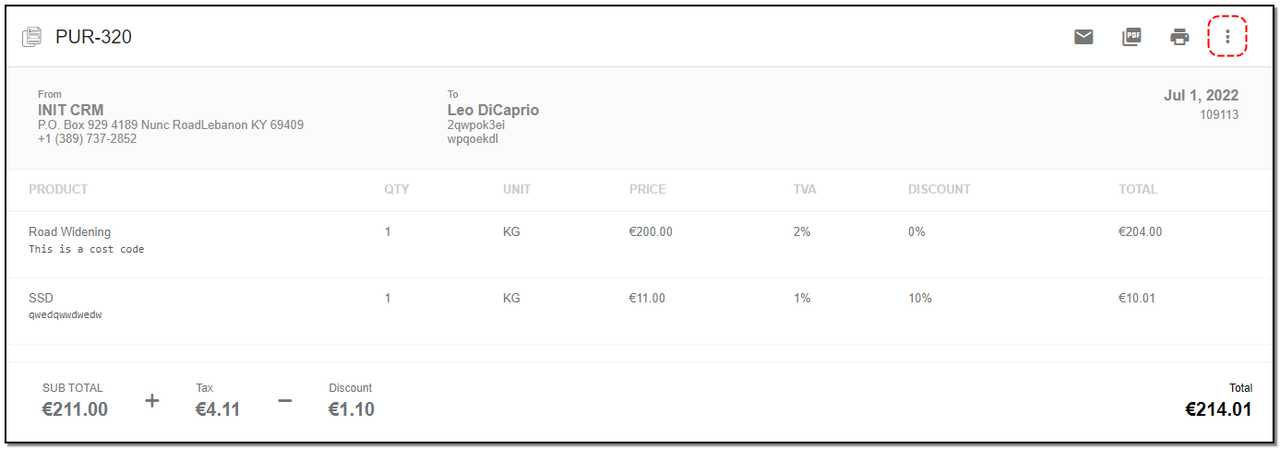
Task: Click the DISCOUNT column header
Action: (939, 189)
